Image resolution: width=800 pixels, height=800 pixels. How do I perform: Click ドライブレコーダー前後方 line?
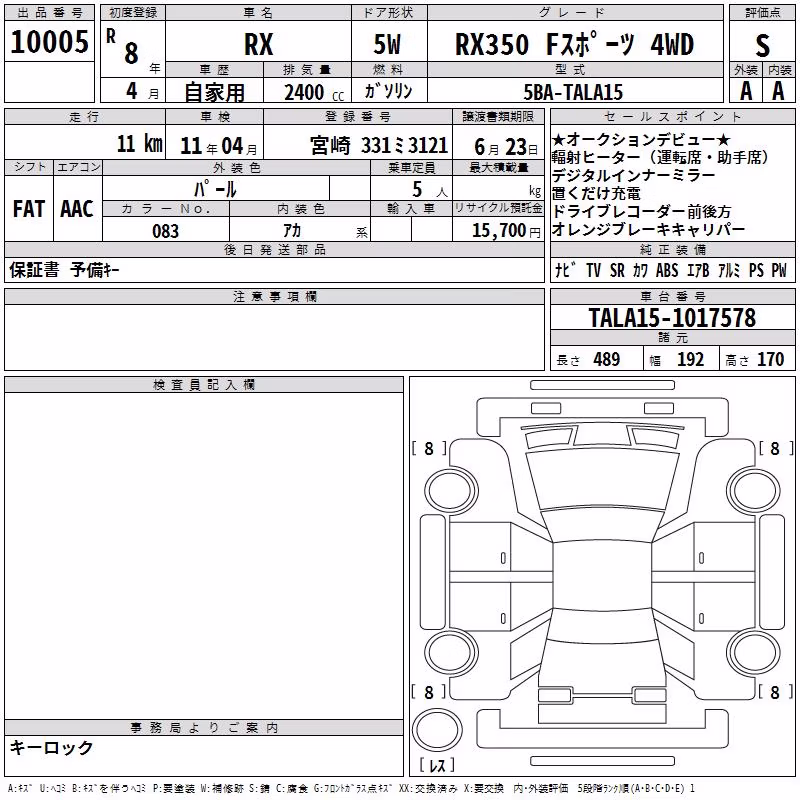click(x=641, y=211)
